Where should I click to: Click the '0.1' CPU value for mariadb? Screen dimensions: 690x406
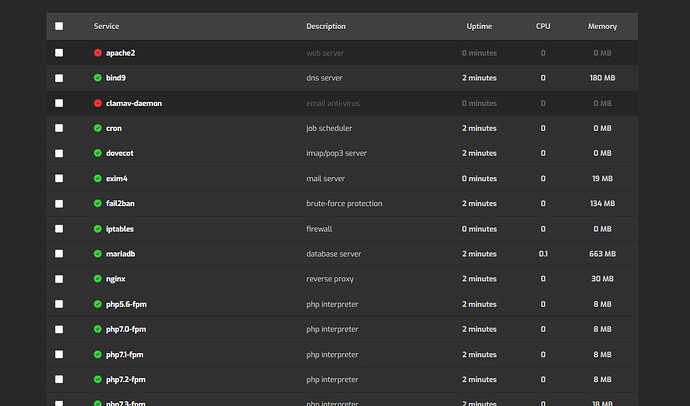[x=543, y=254]
